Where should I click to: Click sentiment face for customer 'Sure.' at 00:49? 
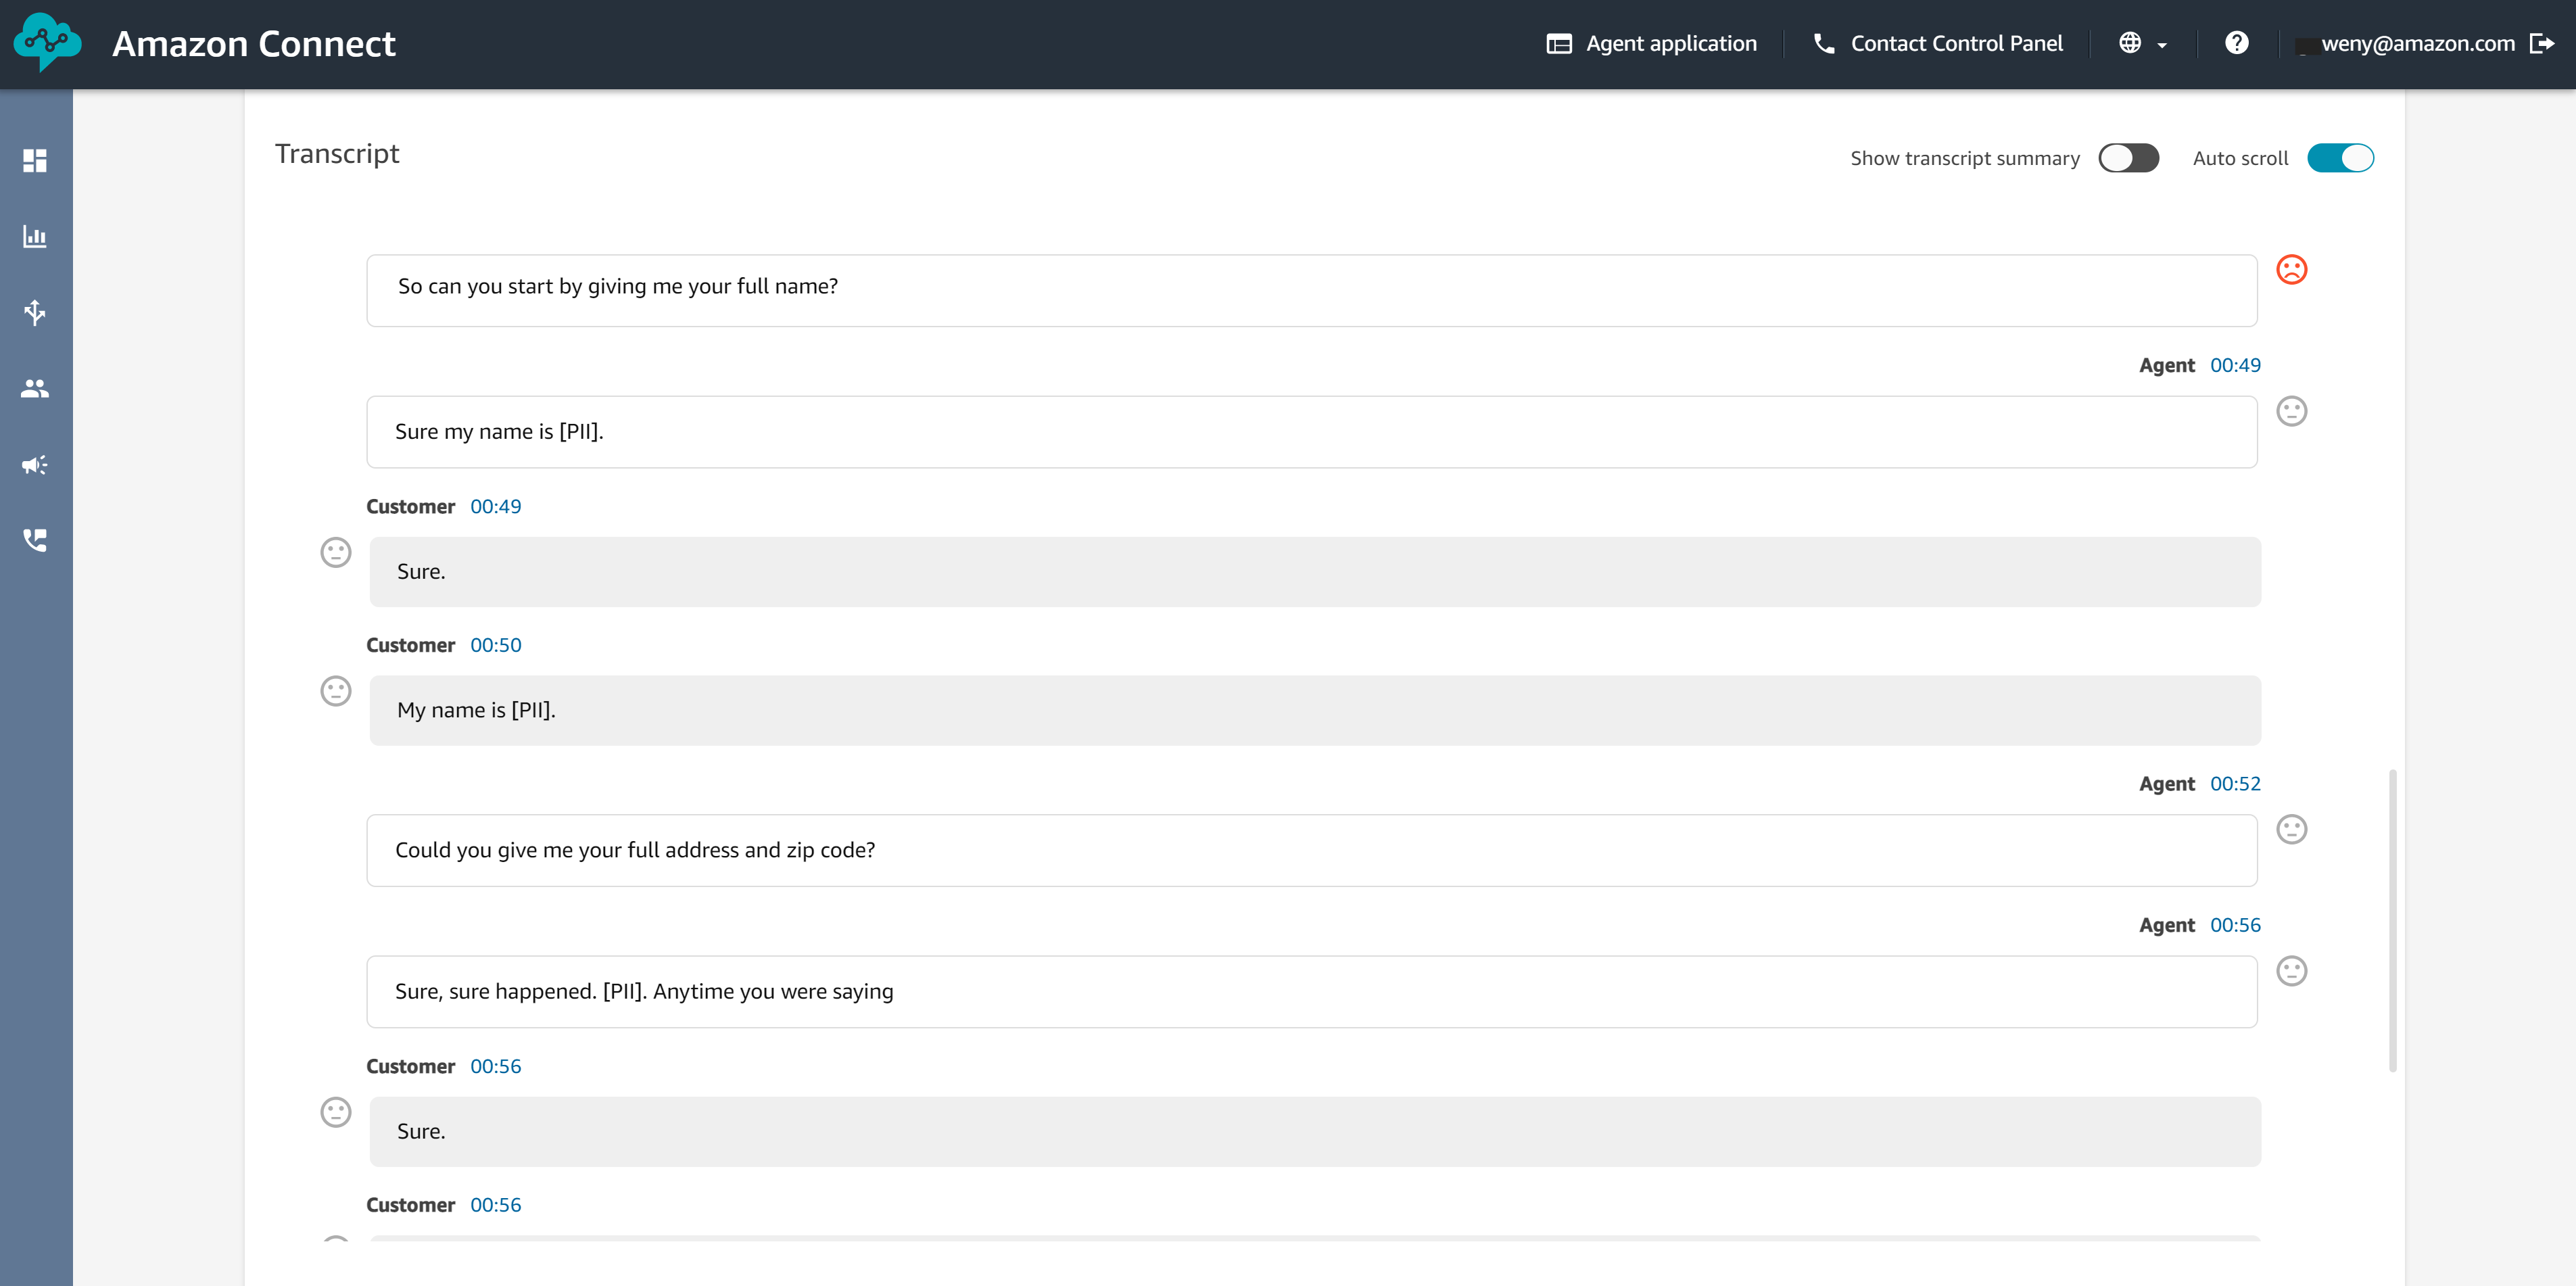click(x=336, y=552)
